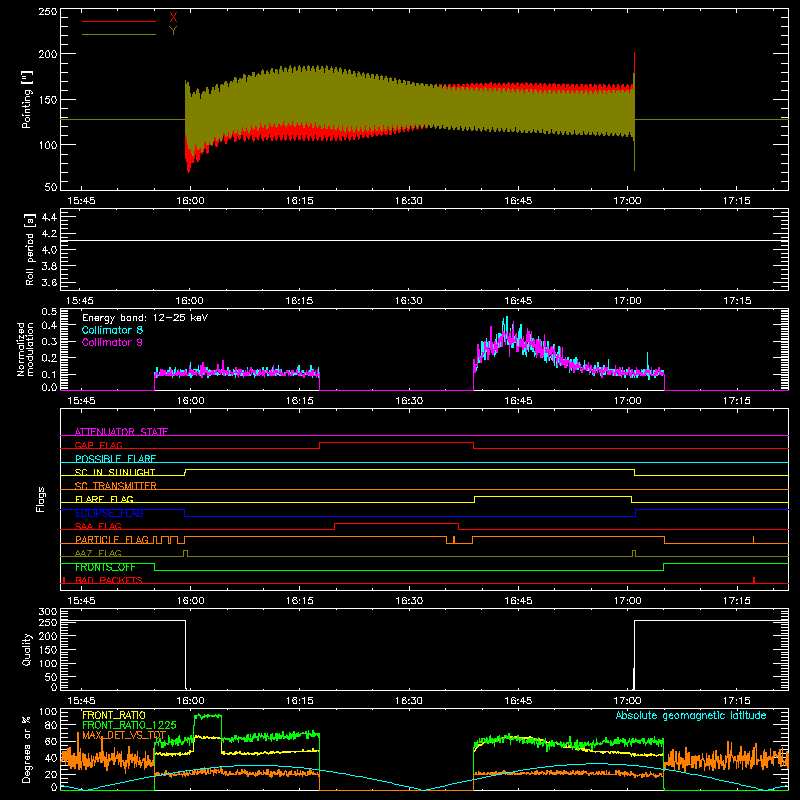
Task: Select the SC_TRANSMITTER flag label
Action: click(115, 485)
